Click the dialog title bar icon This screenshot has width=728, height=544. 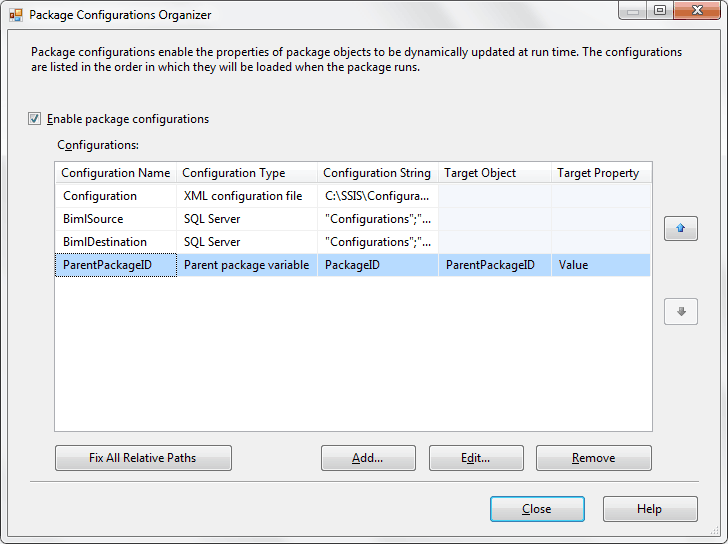(16, 15)
